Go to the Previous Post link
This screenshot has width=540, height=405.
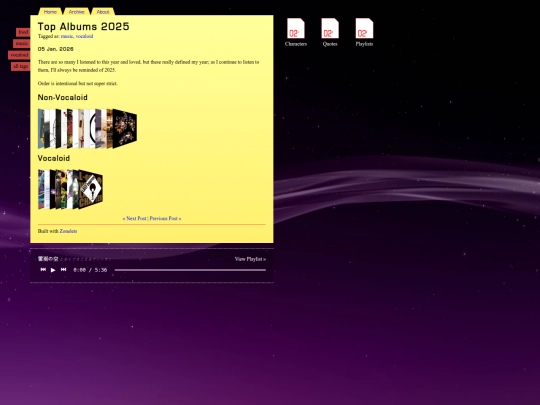(165, 218)
